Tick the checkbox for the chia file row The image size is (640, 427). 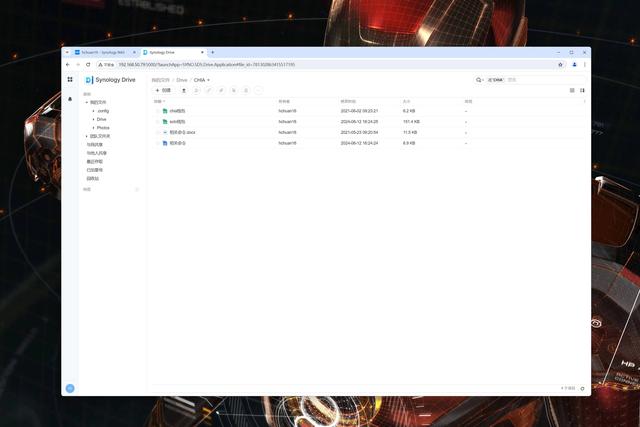pos(158,111)
